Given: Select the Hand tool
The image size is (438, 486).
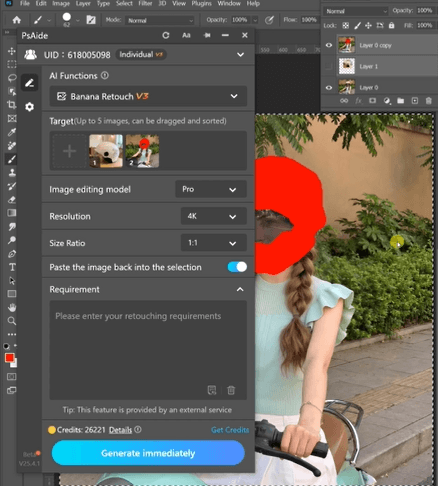Looking at the screenshot, I should 12,307.
